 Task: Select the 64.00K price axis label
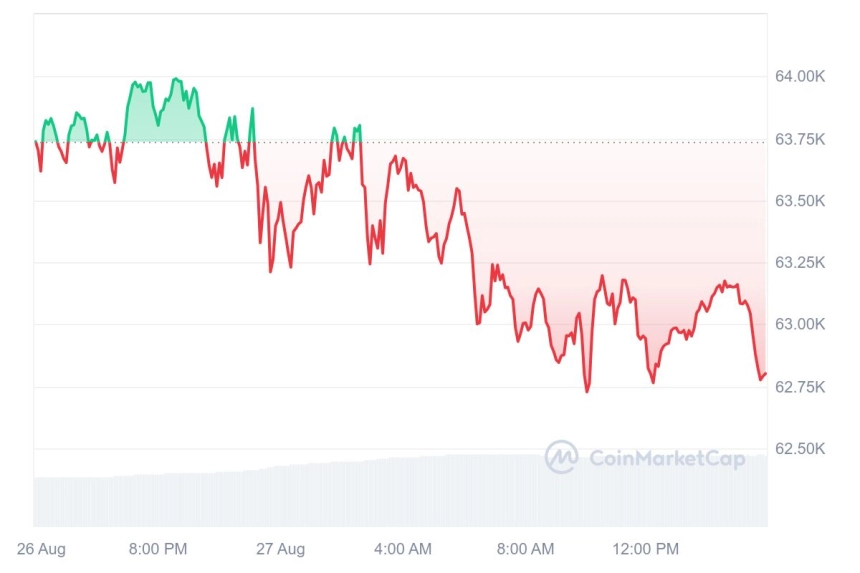pos(800,76)
